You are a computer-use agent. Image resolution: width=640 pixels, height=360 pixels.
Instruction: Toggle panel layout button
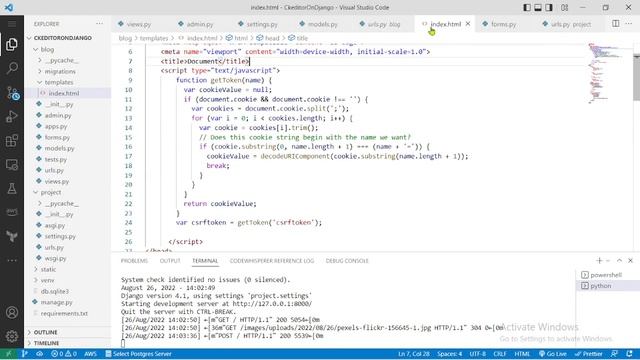[538, 7]
